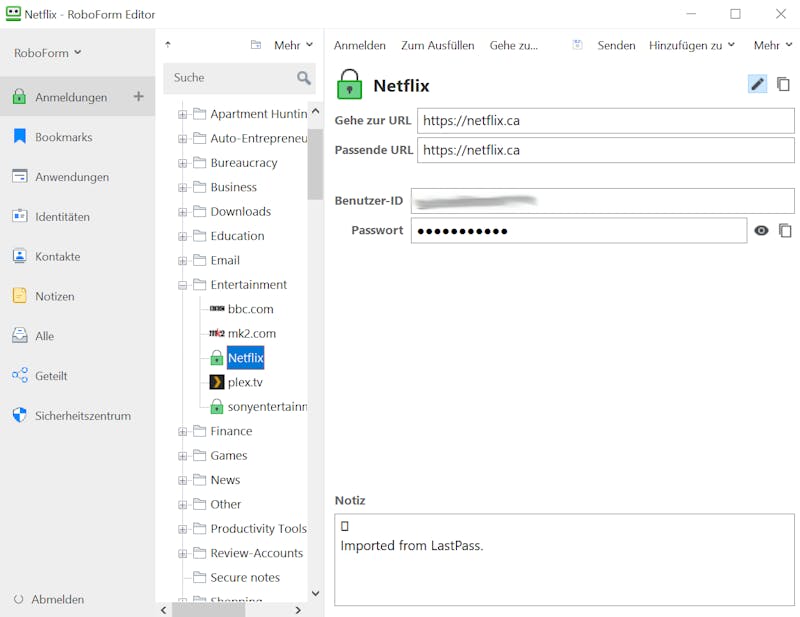
Task: Open Alle inbox icon
Action: [x=19, y=335]
